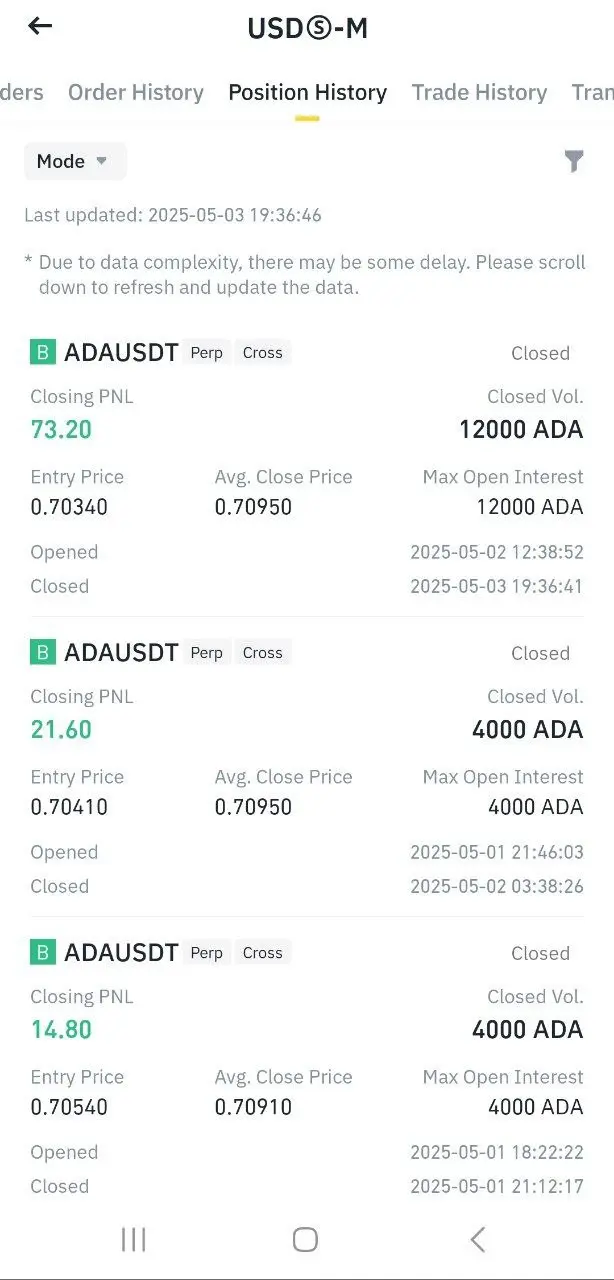Select the Position History tab
The height and width of the screenshot is (1280, 614).
coord(307,92)
